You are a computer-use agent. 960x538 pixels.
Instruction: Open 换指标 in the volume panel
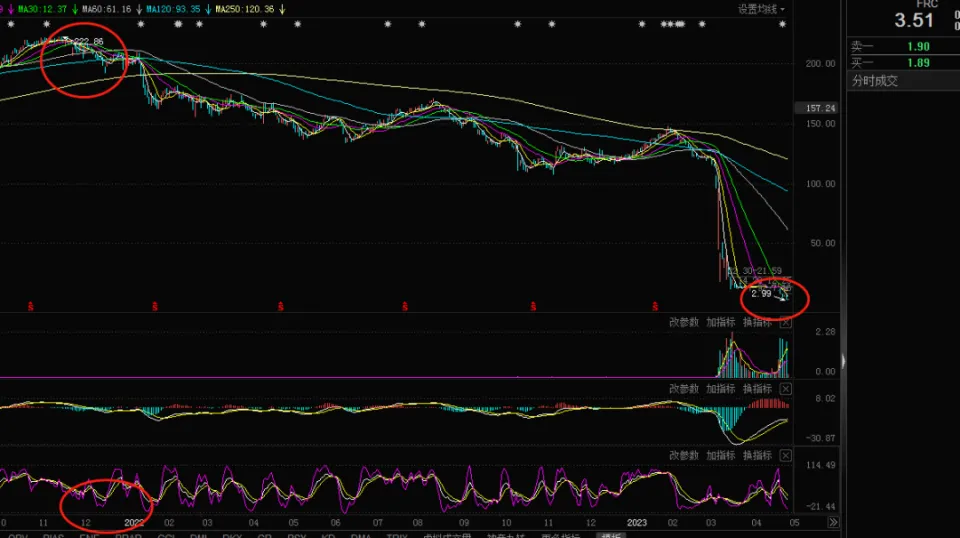pyautogui.click(x=756, y=322)
